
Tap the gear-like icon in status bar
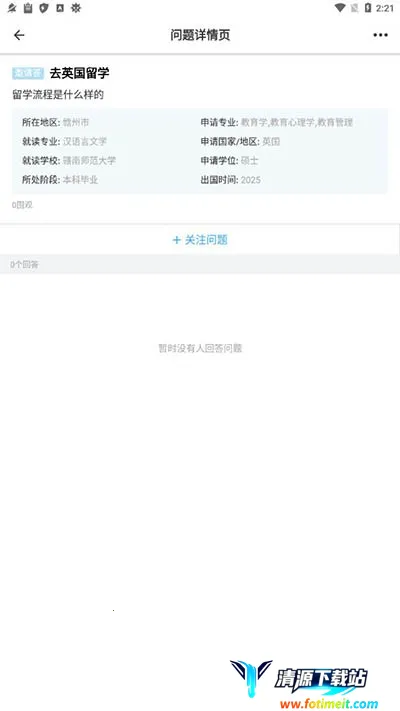click(76, 8)
